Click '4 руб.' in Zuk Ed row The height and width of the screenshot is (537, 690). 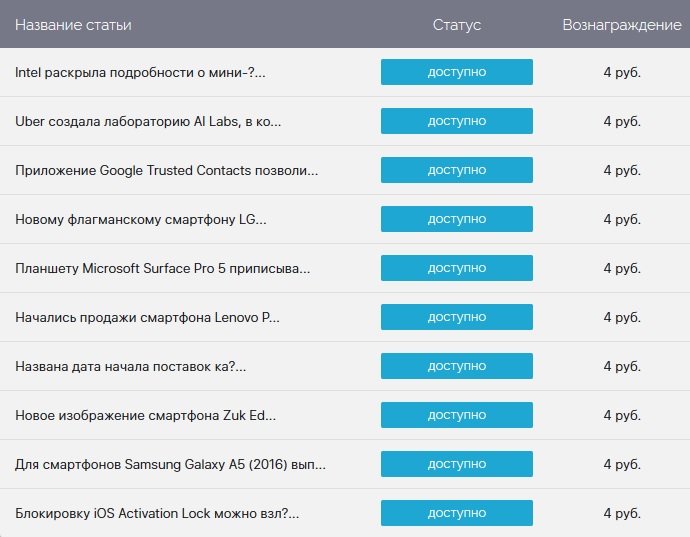pyautogui.click(x=622, y=415)
